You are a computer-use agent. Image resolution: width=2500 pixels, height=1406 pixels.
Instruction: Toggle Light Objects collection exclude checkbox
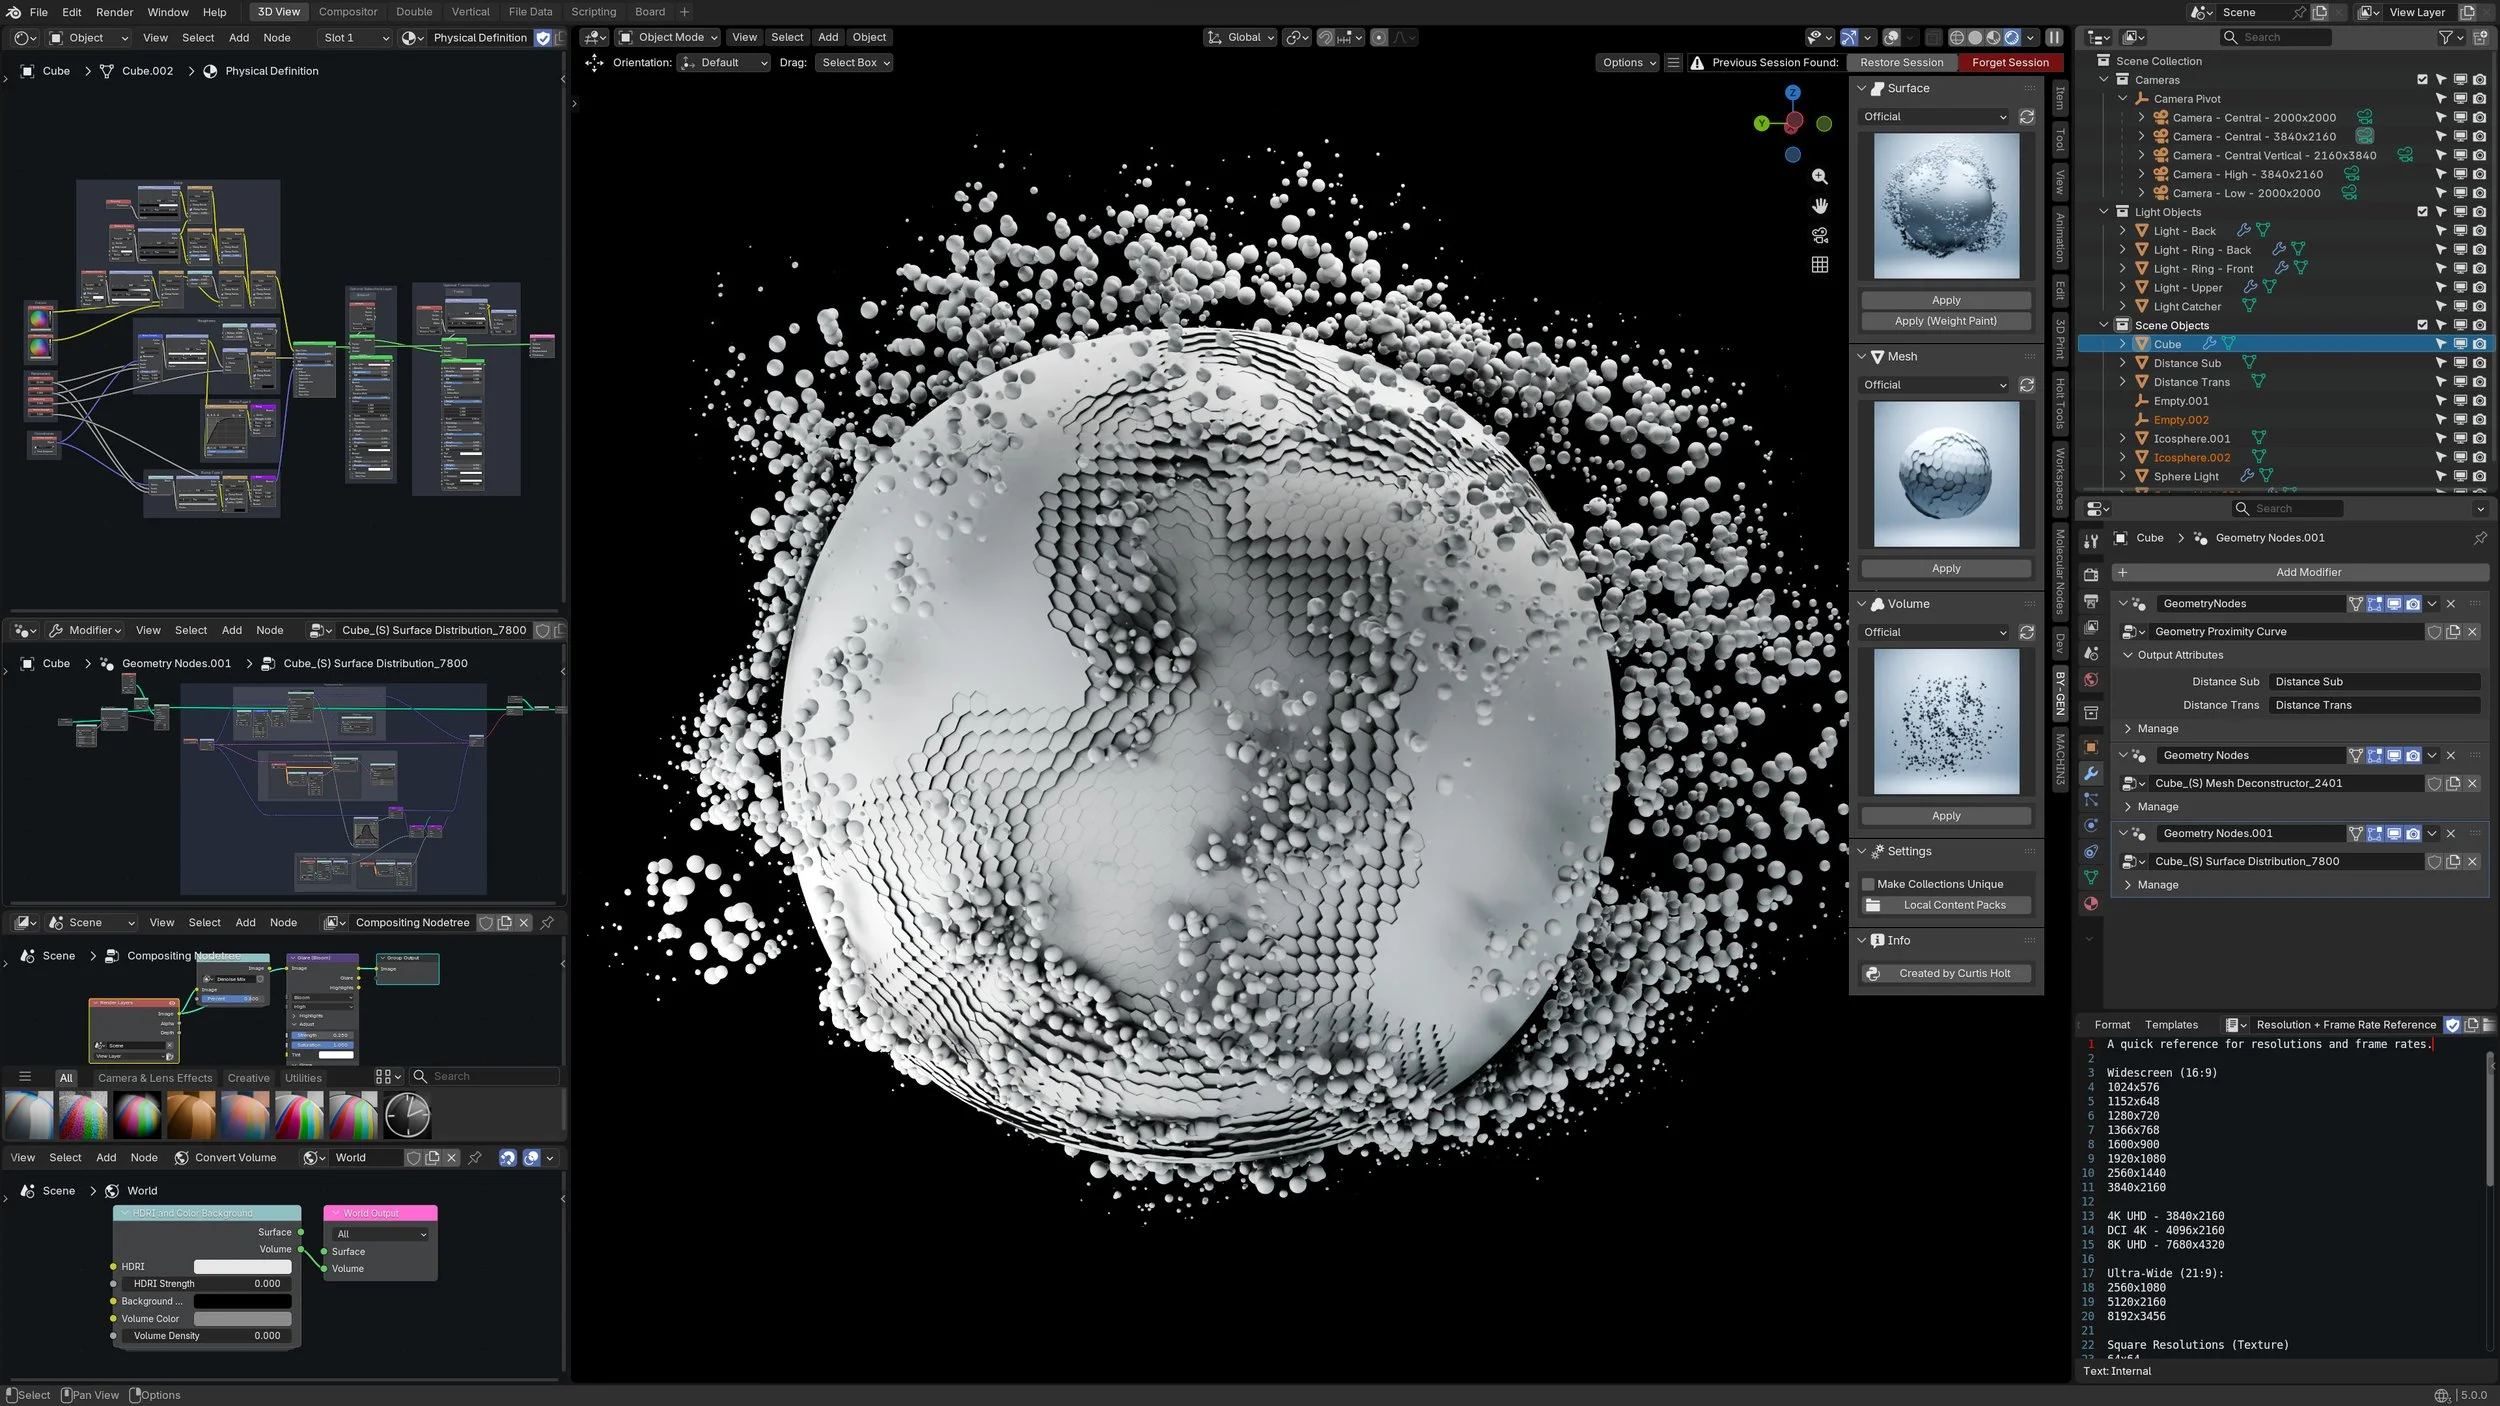pos(2421,212)
